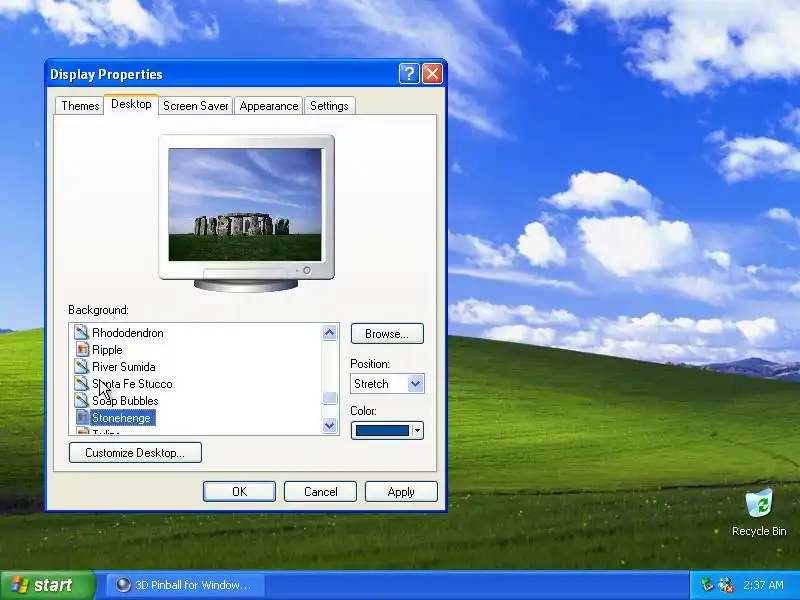
Task: Select the Stonehenge list entry
Action: click(121, 417)
